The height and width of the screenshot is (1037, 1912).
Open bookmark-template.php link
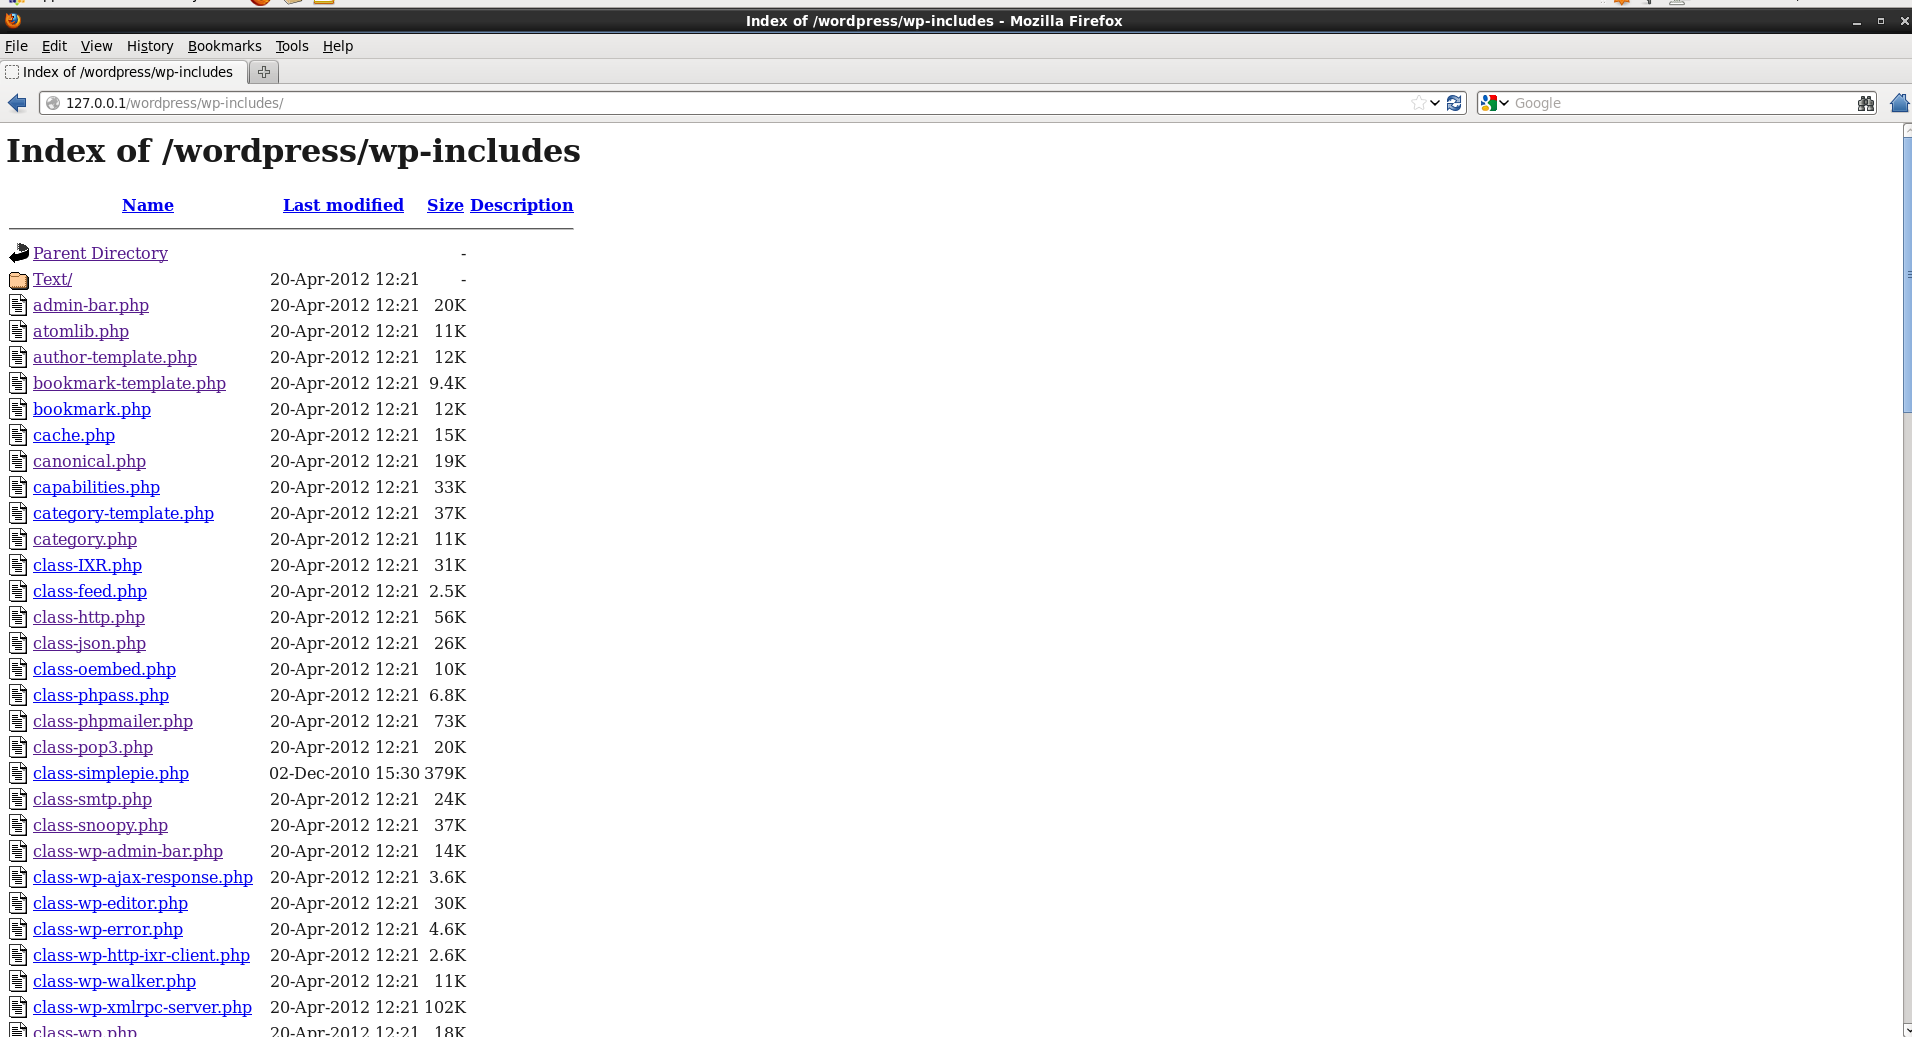click(x=129, y=383)
